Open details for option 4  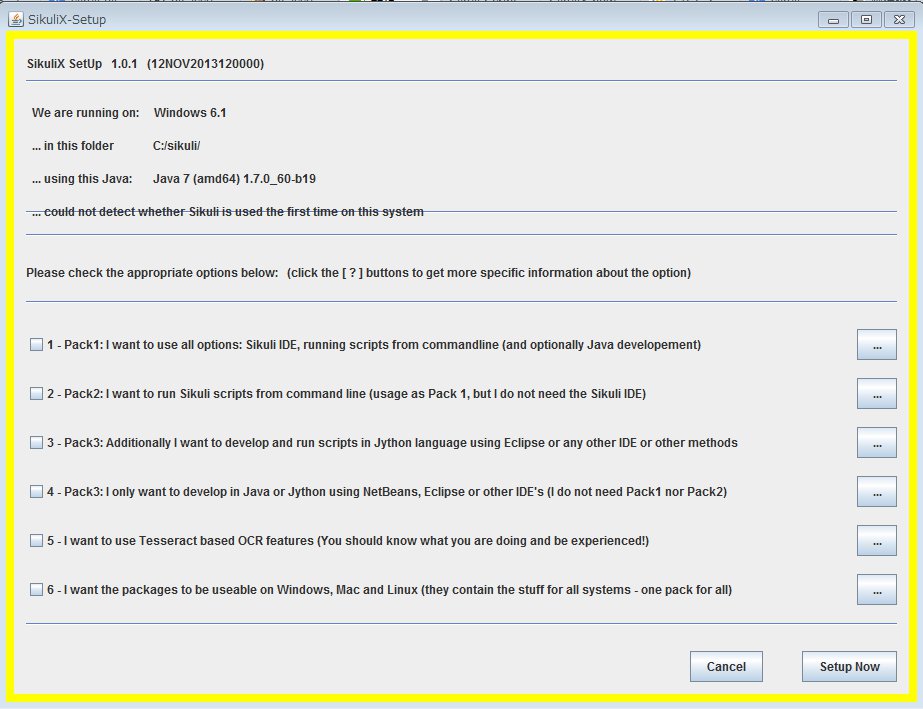[x=876, y=491]
